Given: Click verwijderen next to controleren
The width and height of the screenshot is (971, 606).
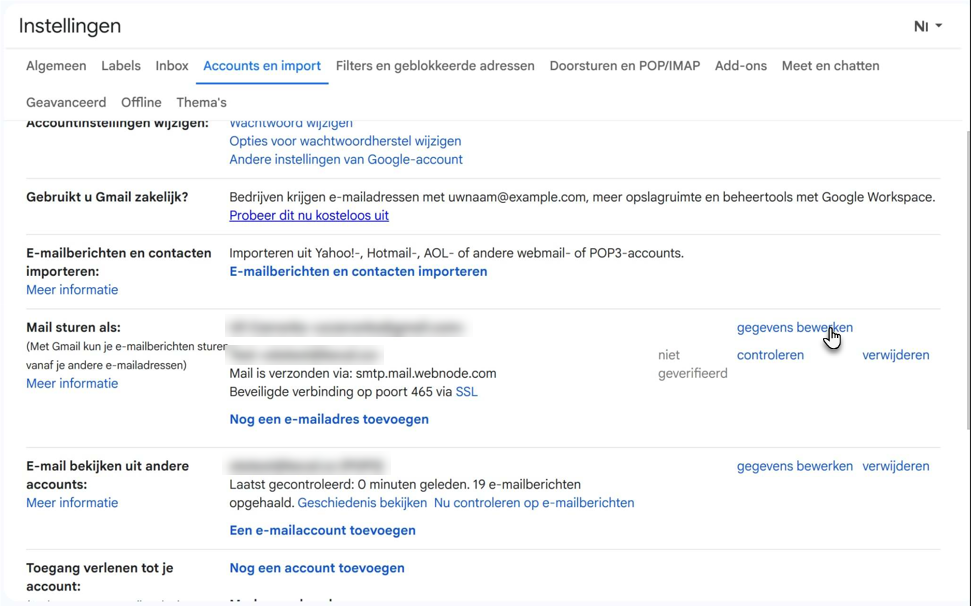Looking at the screenshot, I should click(895, 355).
